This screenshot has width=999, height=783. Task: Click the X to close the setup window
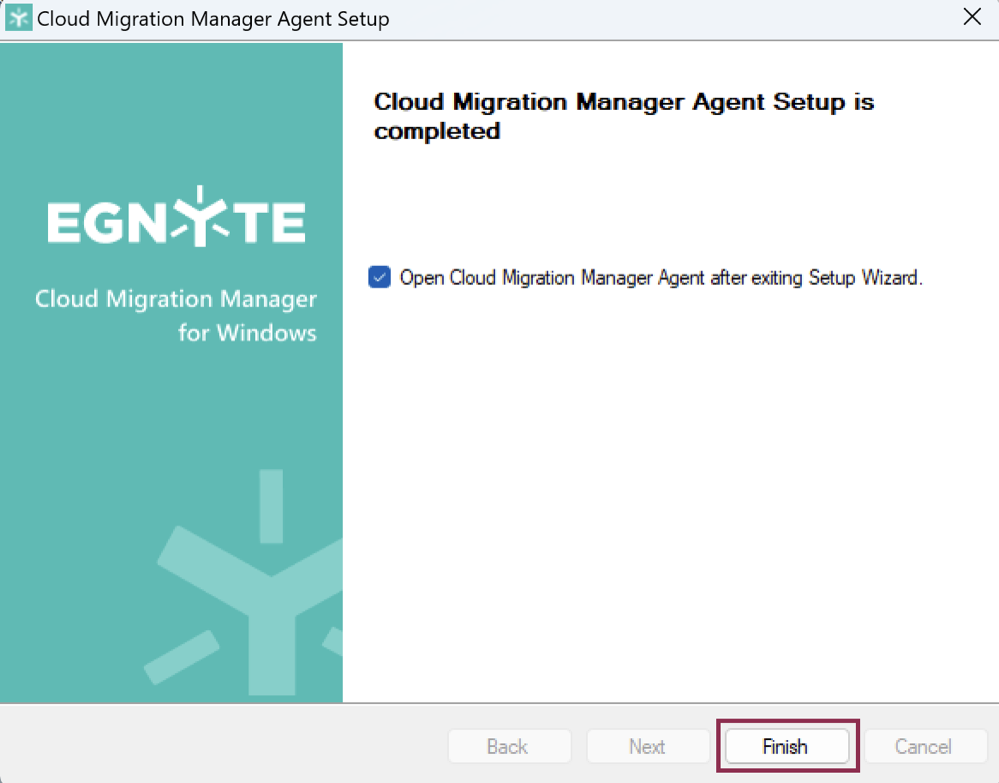click(x=970, y=16)
